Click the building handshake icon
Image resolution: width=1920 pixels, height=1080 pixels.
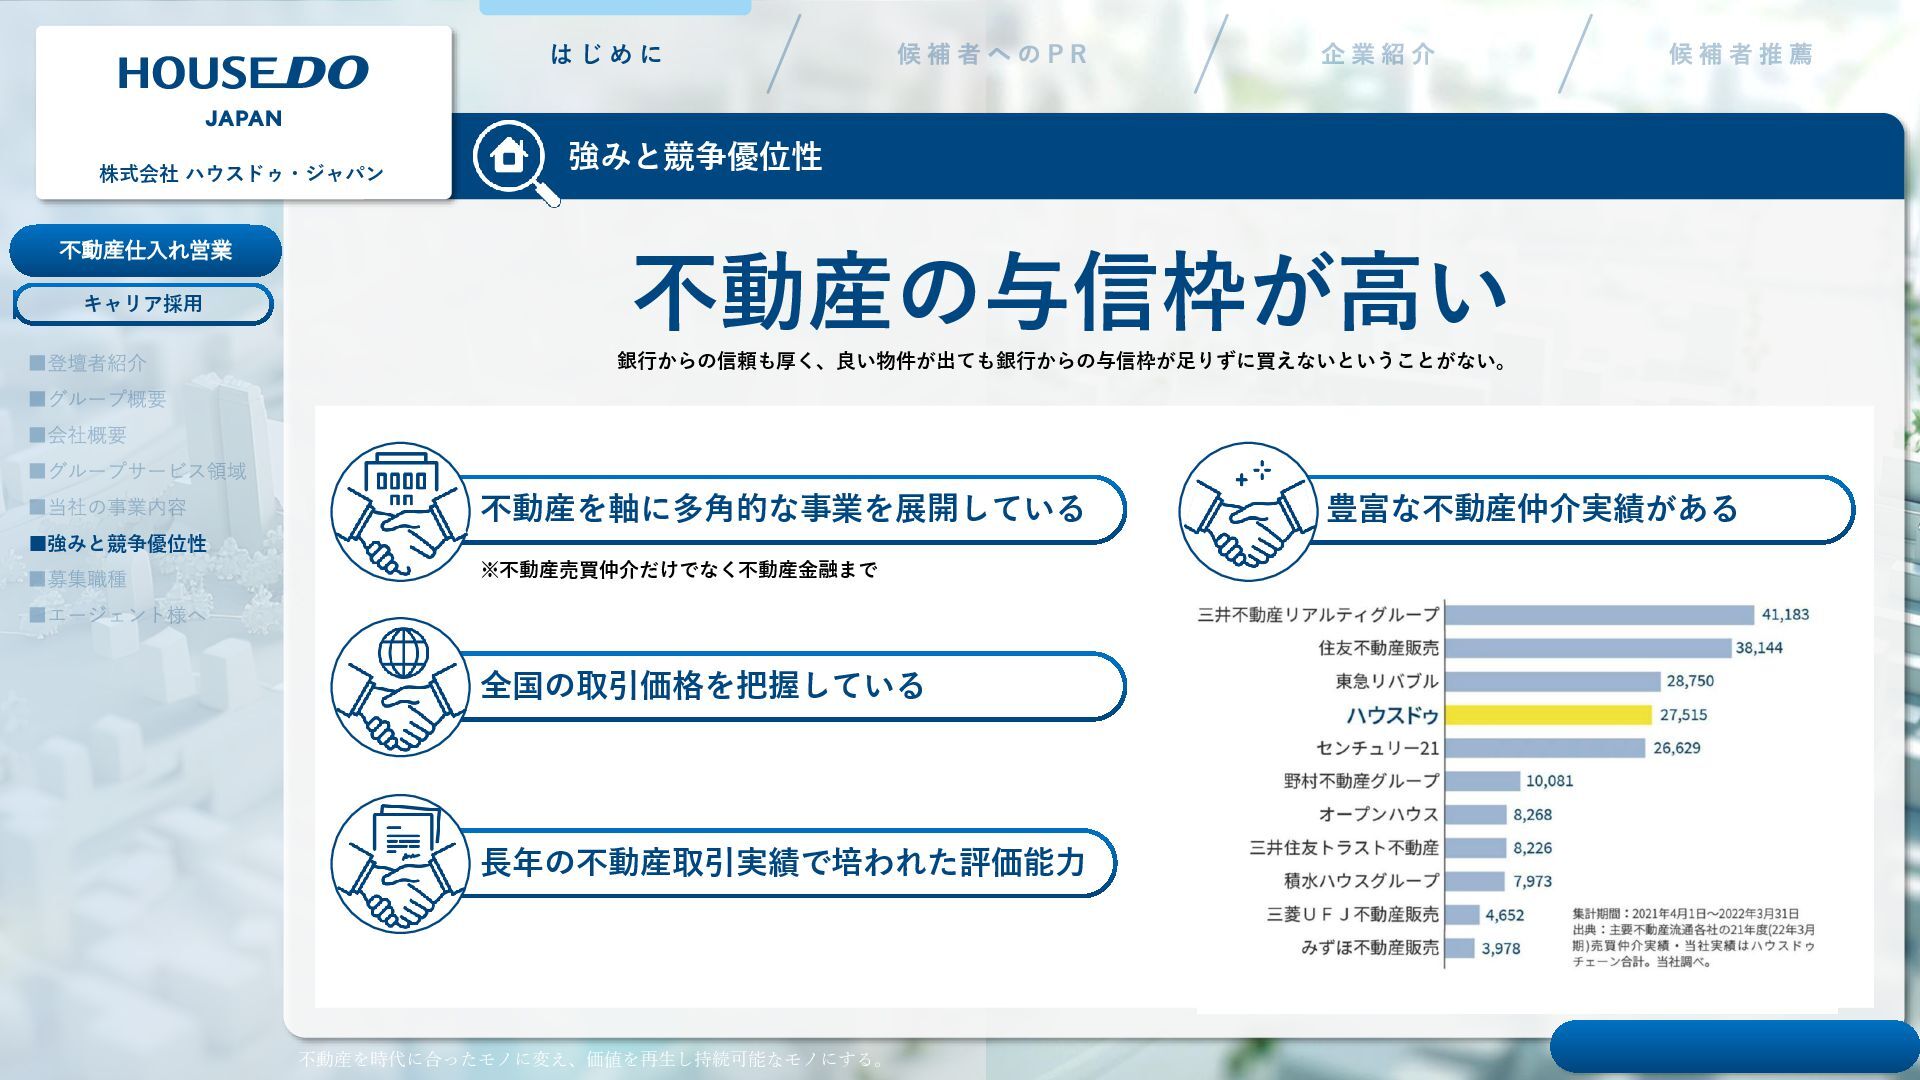[401, 511]
